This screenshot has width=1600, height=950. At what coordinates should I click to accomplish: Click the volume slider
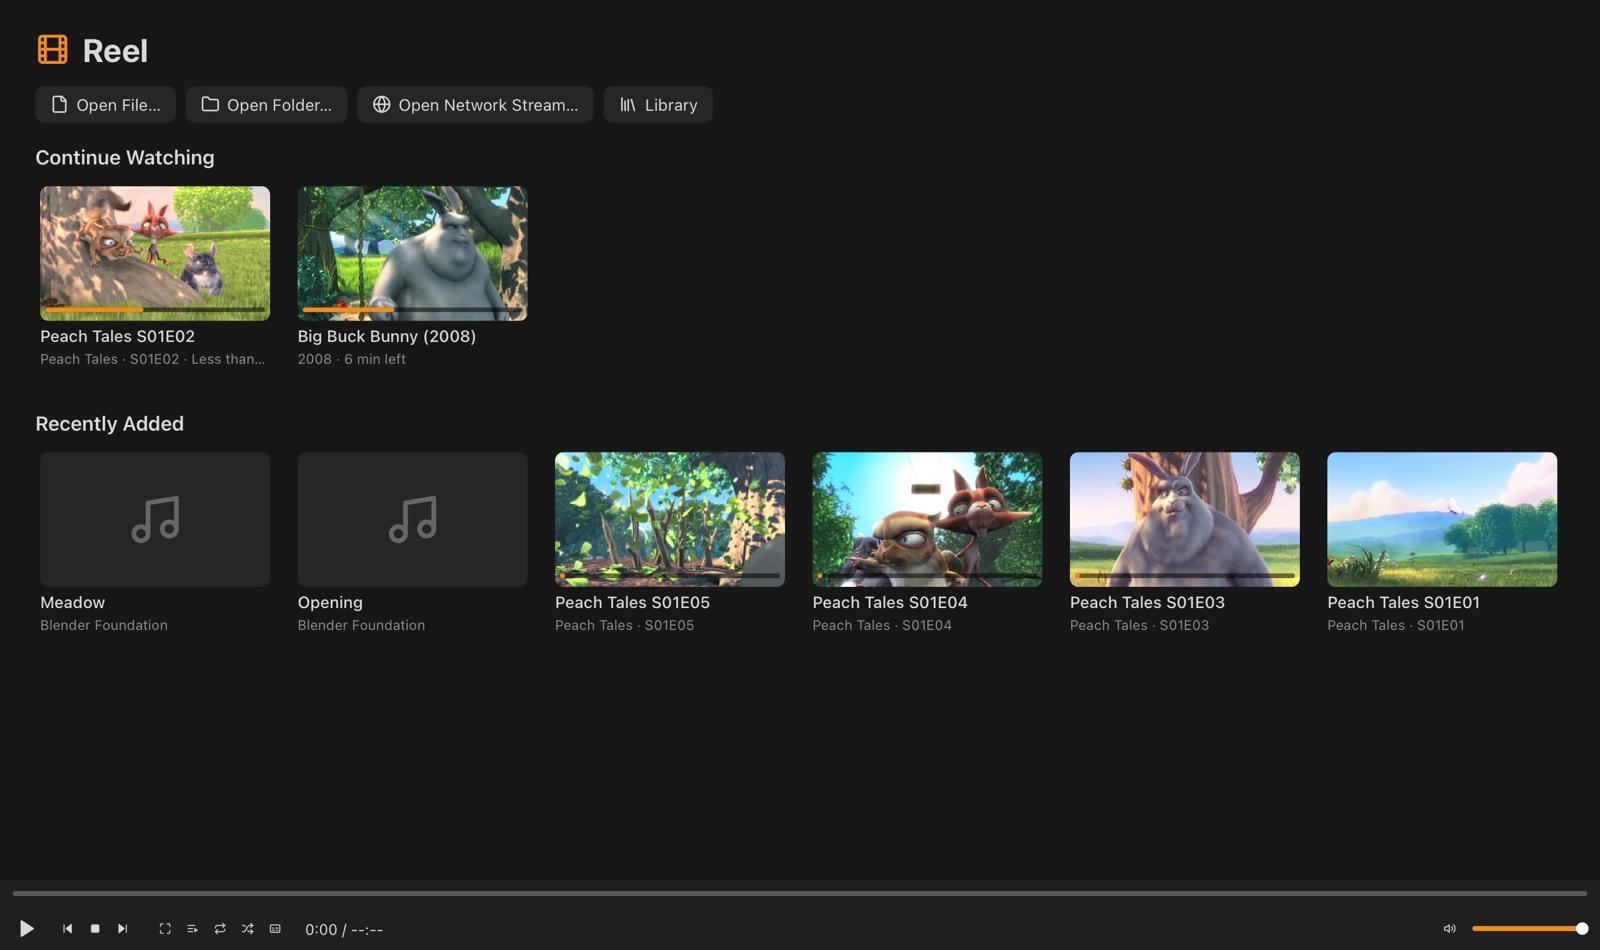(x=1529, y=929)
